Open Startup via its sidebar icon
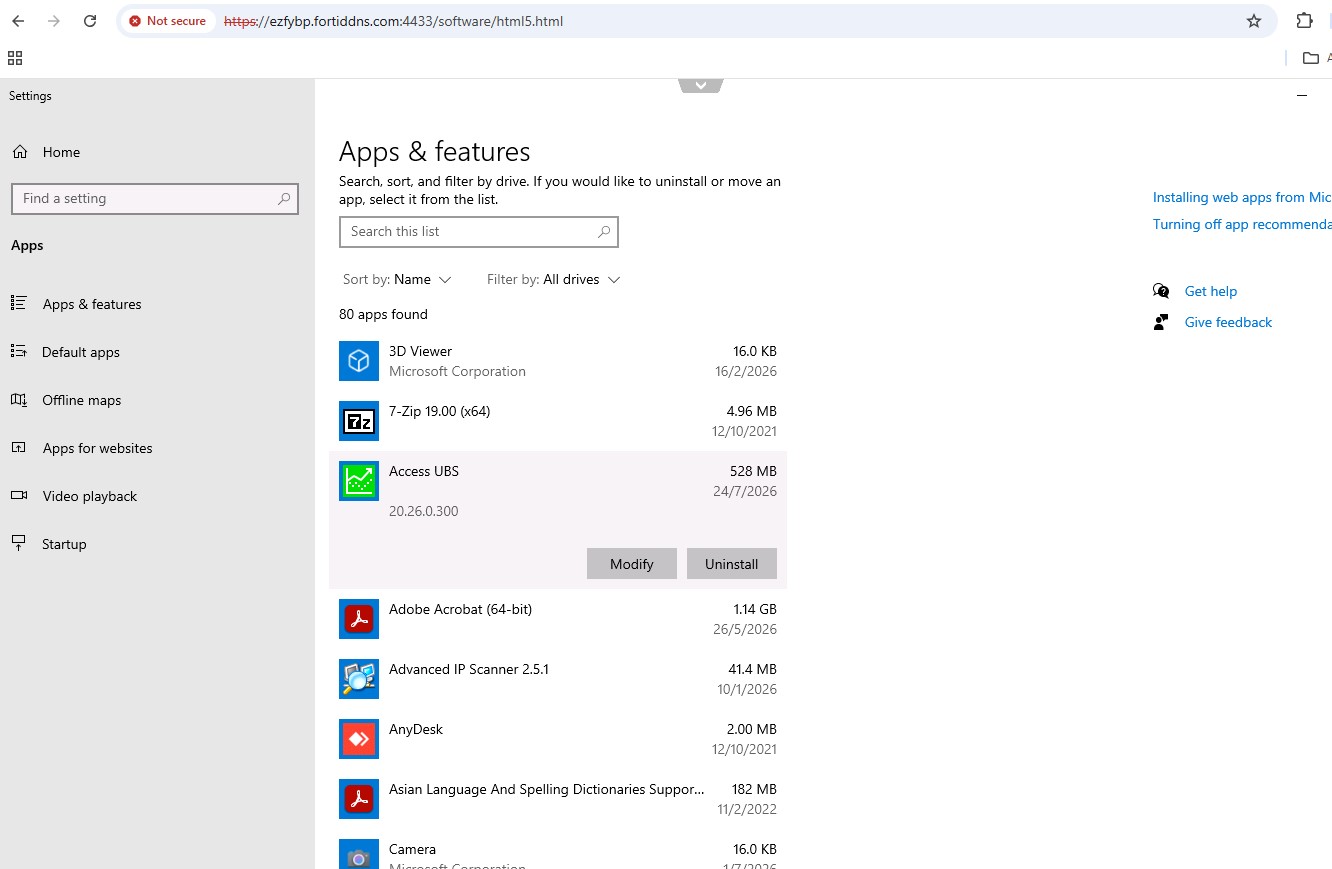1332x869 pixels. click(x=19, y=544)
